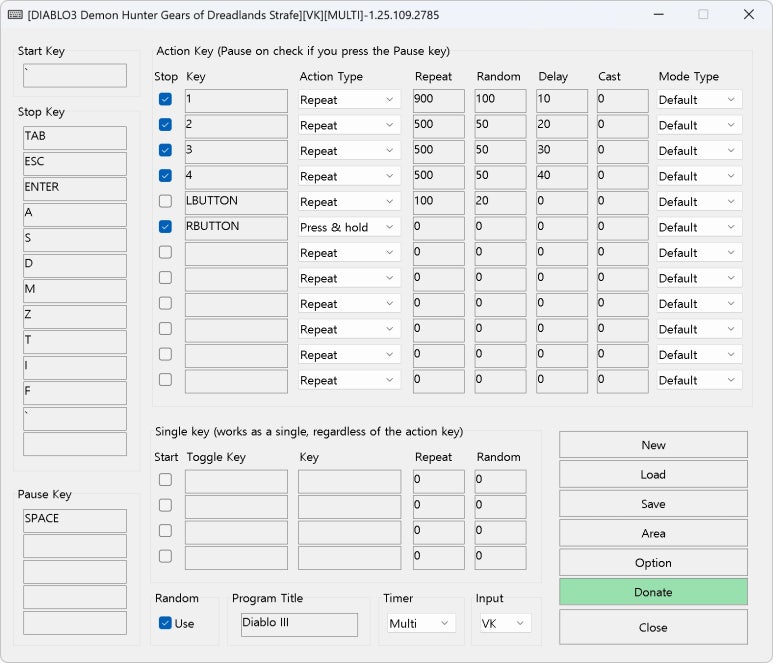773x663 pixels.
Task: Click the Delay field showing 40
Action: point(562,177)
